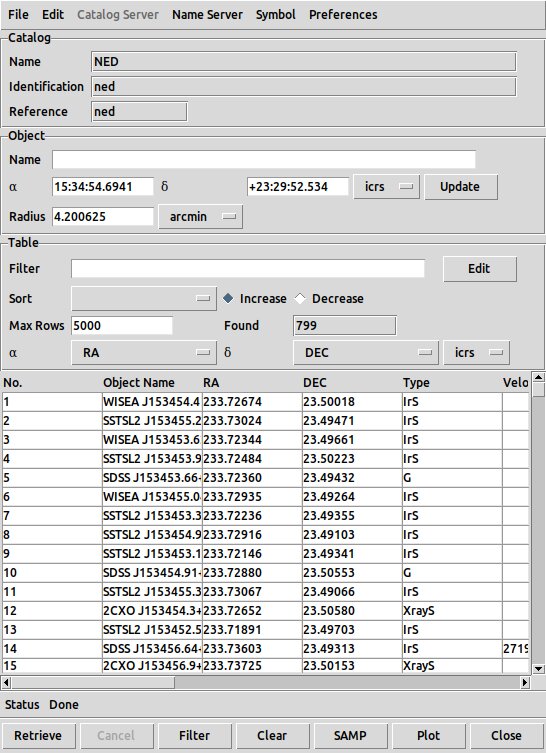
Task: Click the Catalog Name field NED
Action: coord(304,61)
